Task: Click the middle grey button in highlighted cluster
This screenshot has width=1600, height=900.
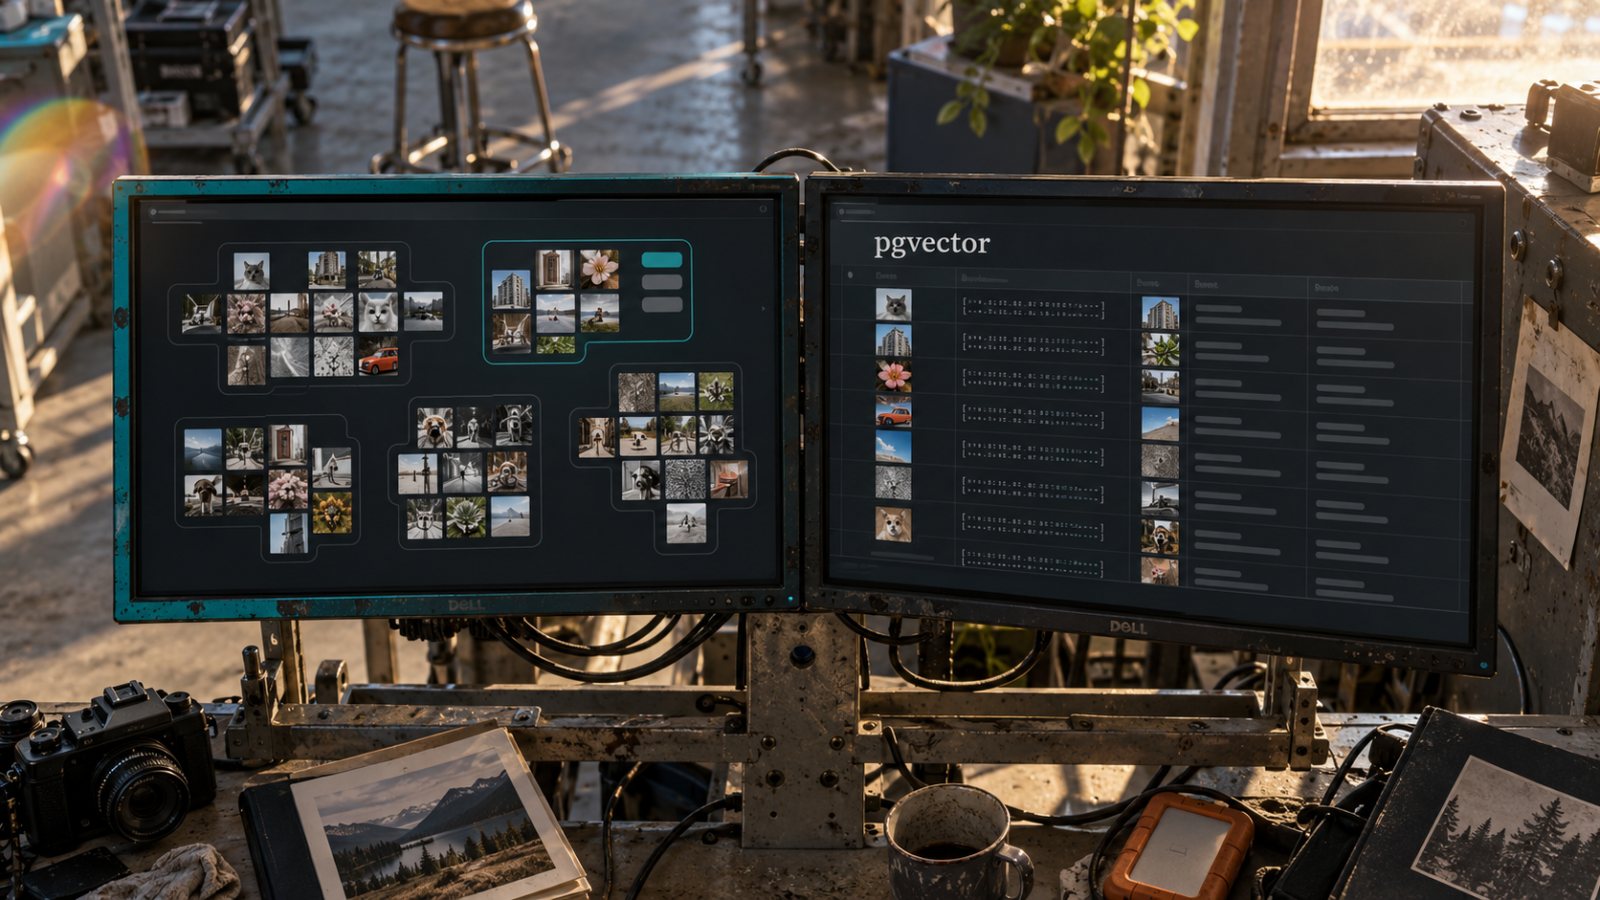Action: (x=661, y=282)
